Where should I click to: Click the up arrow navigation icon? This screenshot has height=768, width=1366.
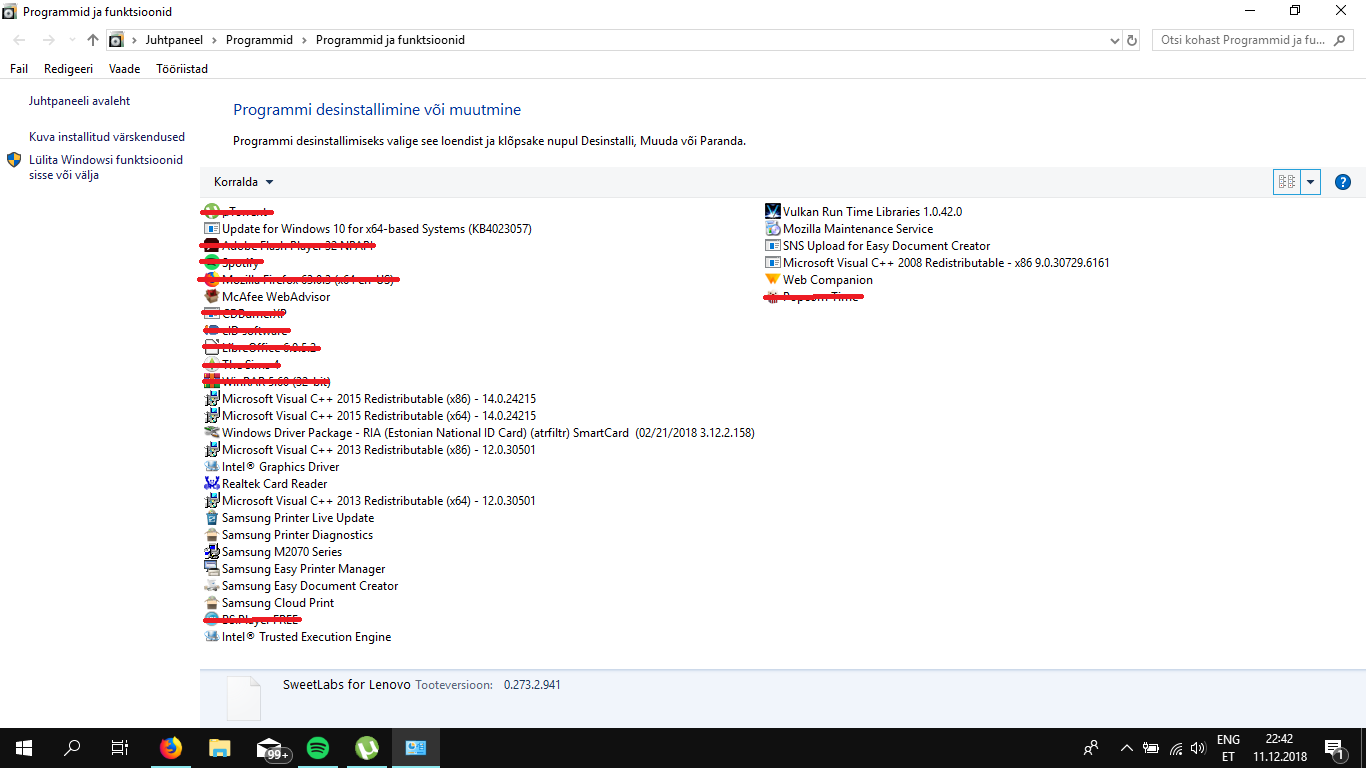pos(93,40)
